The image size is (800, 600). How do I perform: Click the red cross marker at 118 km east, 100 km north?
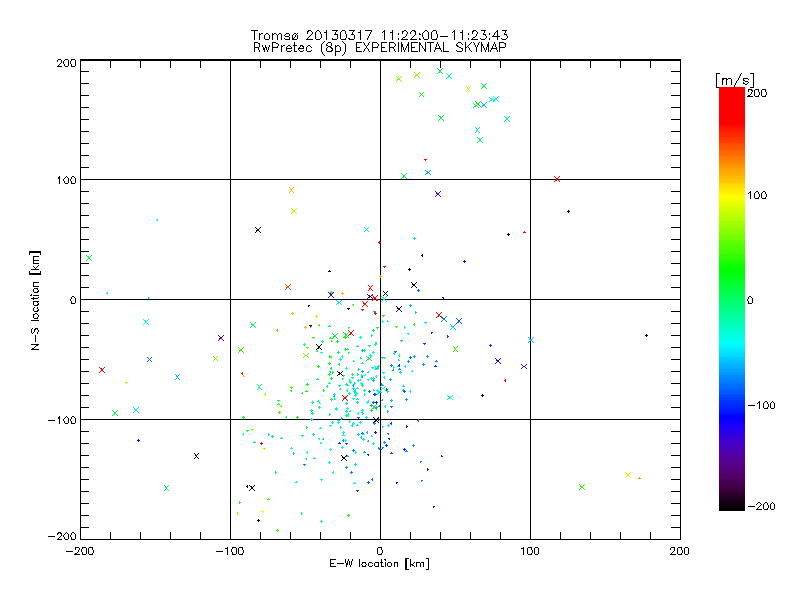(557, 179)
